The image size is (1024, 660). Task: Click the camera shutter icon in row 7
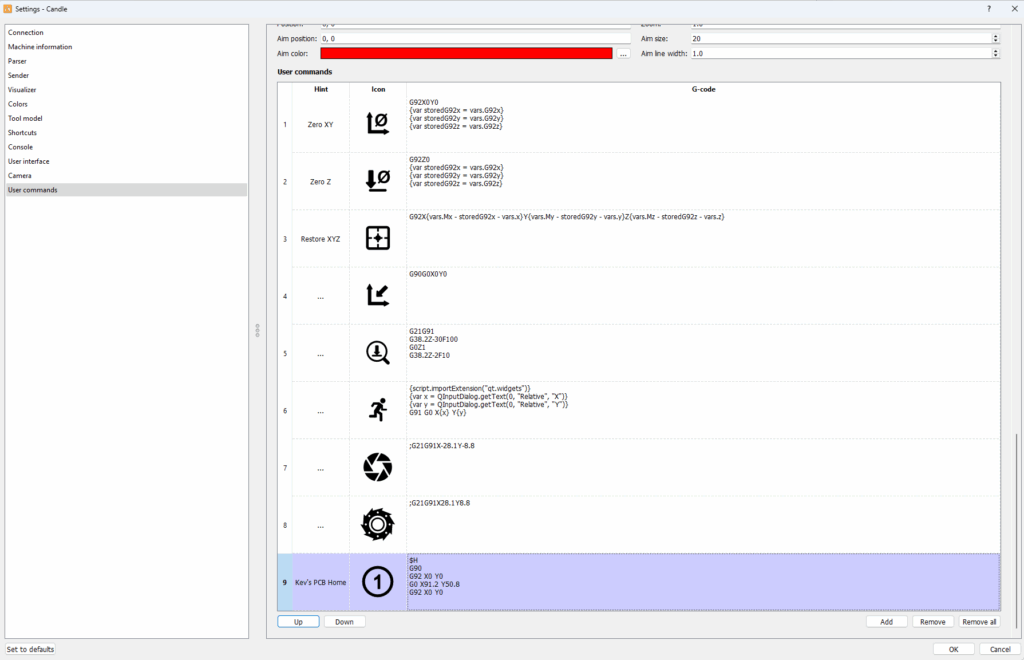(x=378, y=466)
